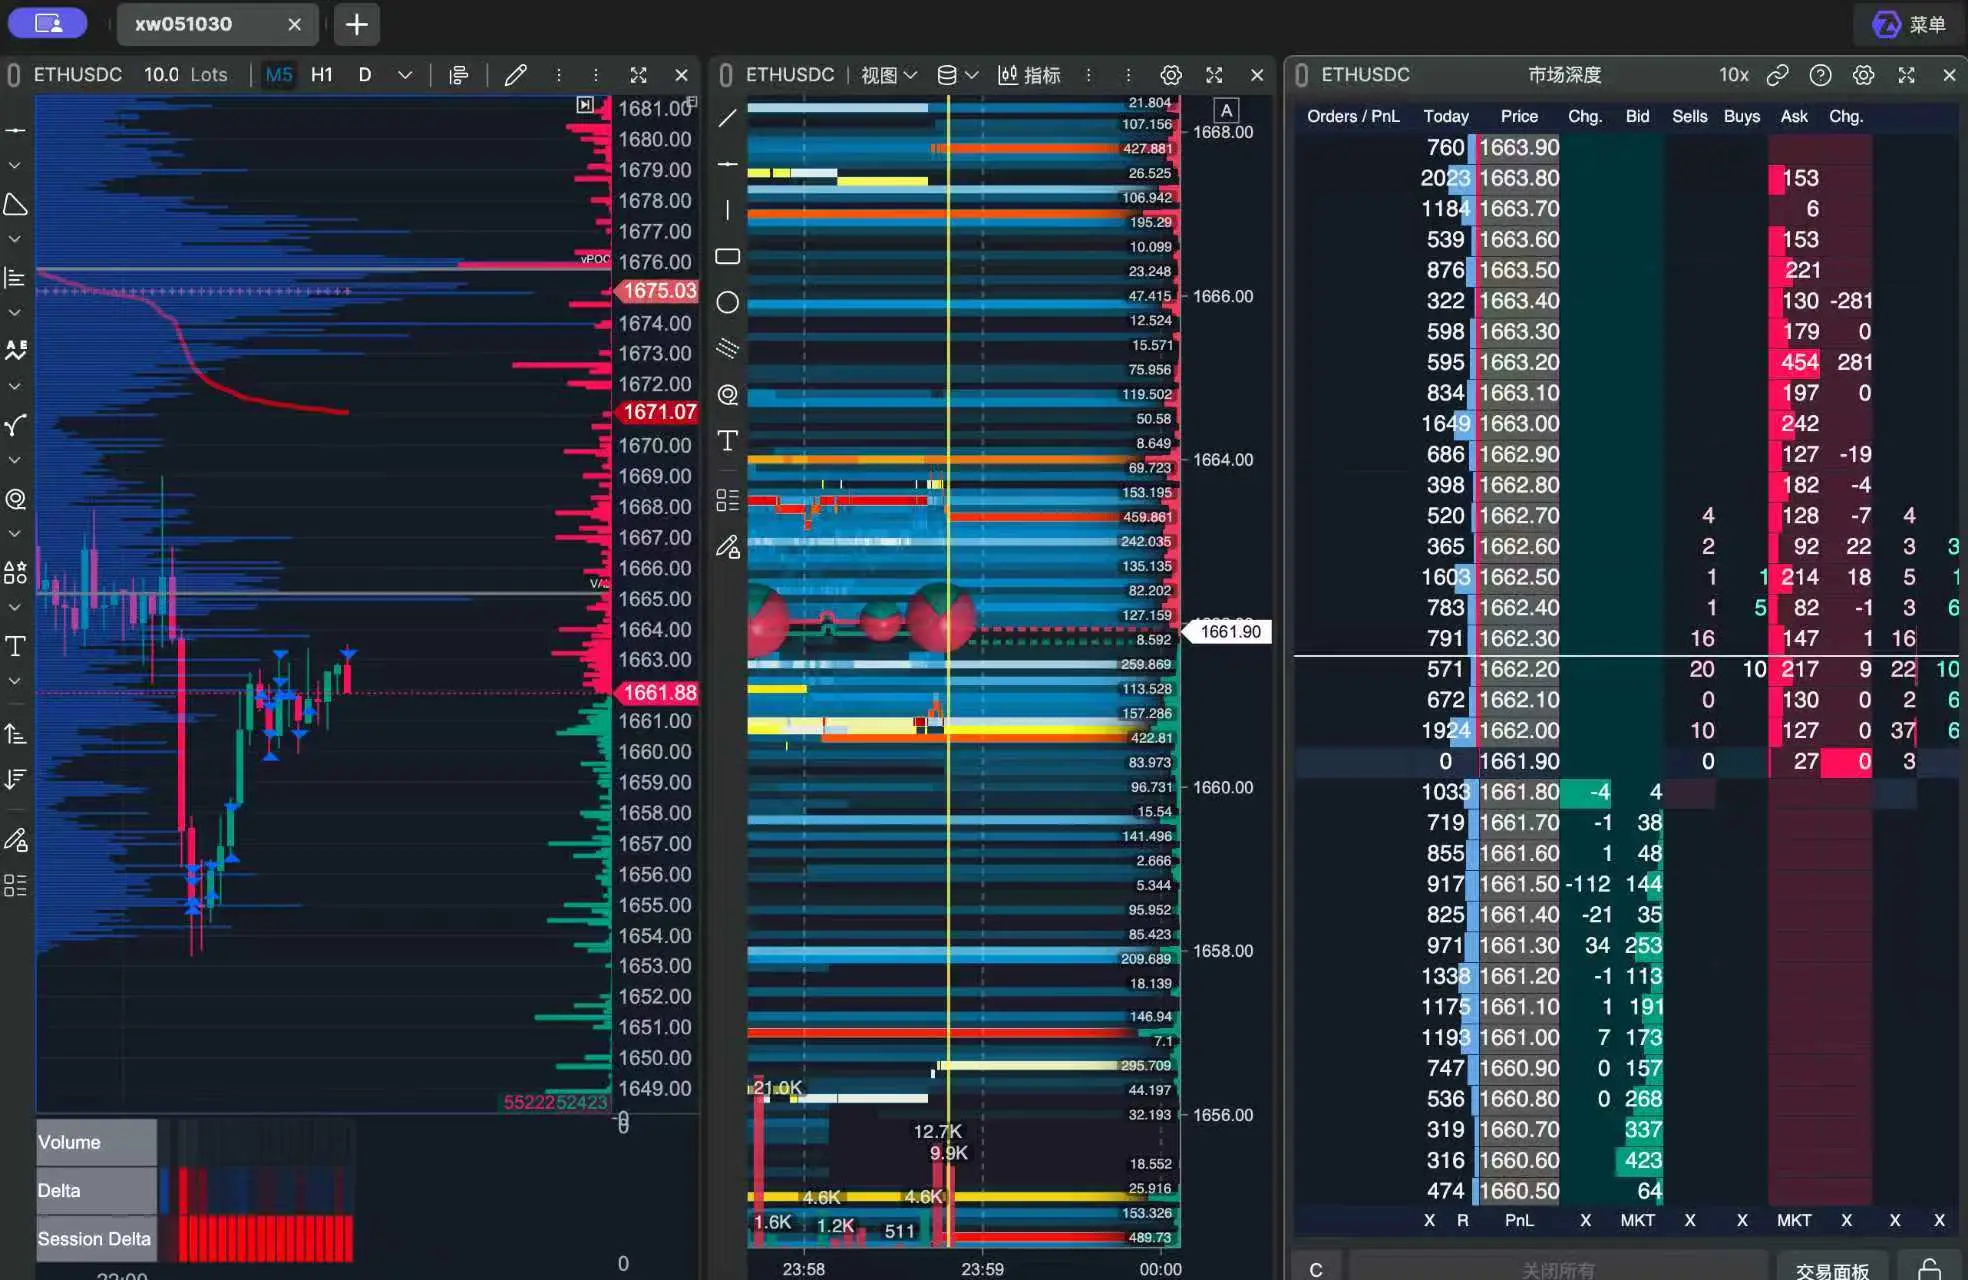The height and width of the screenshot is (1280, 1968).
Task: Expand options below the volume profile tool
Action: coord(15,312)
